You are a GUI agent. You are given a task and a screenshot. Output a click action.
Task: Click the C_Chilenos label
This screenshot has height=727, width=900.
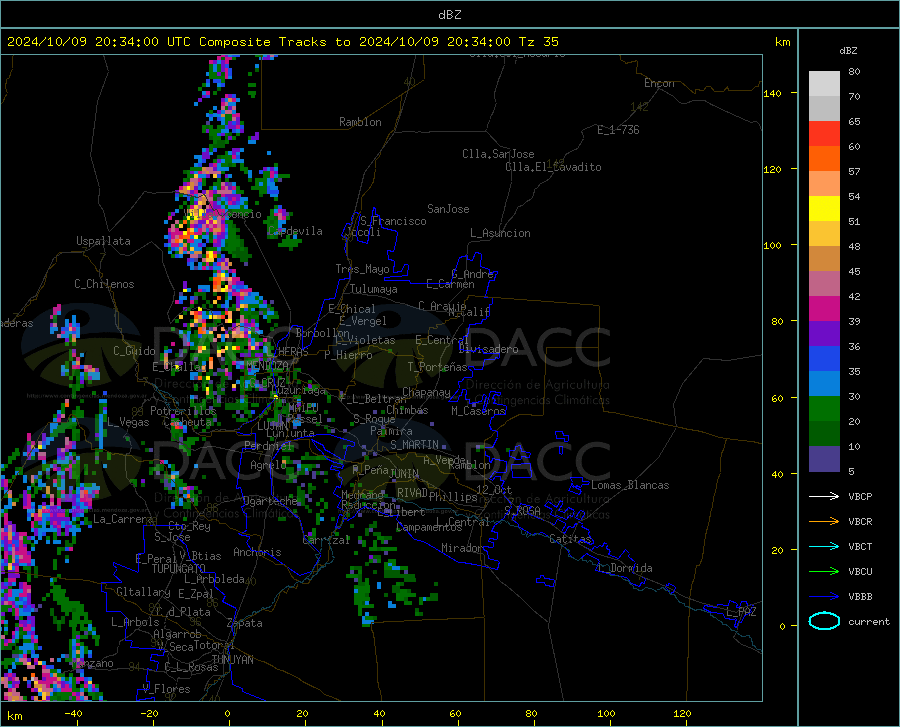point(104,284)
